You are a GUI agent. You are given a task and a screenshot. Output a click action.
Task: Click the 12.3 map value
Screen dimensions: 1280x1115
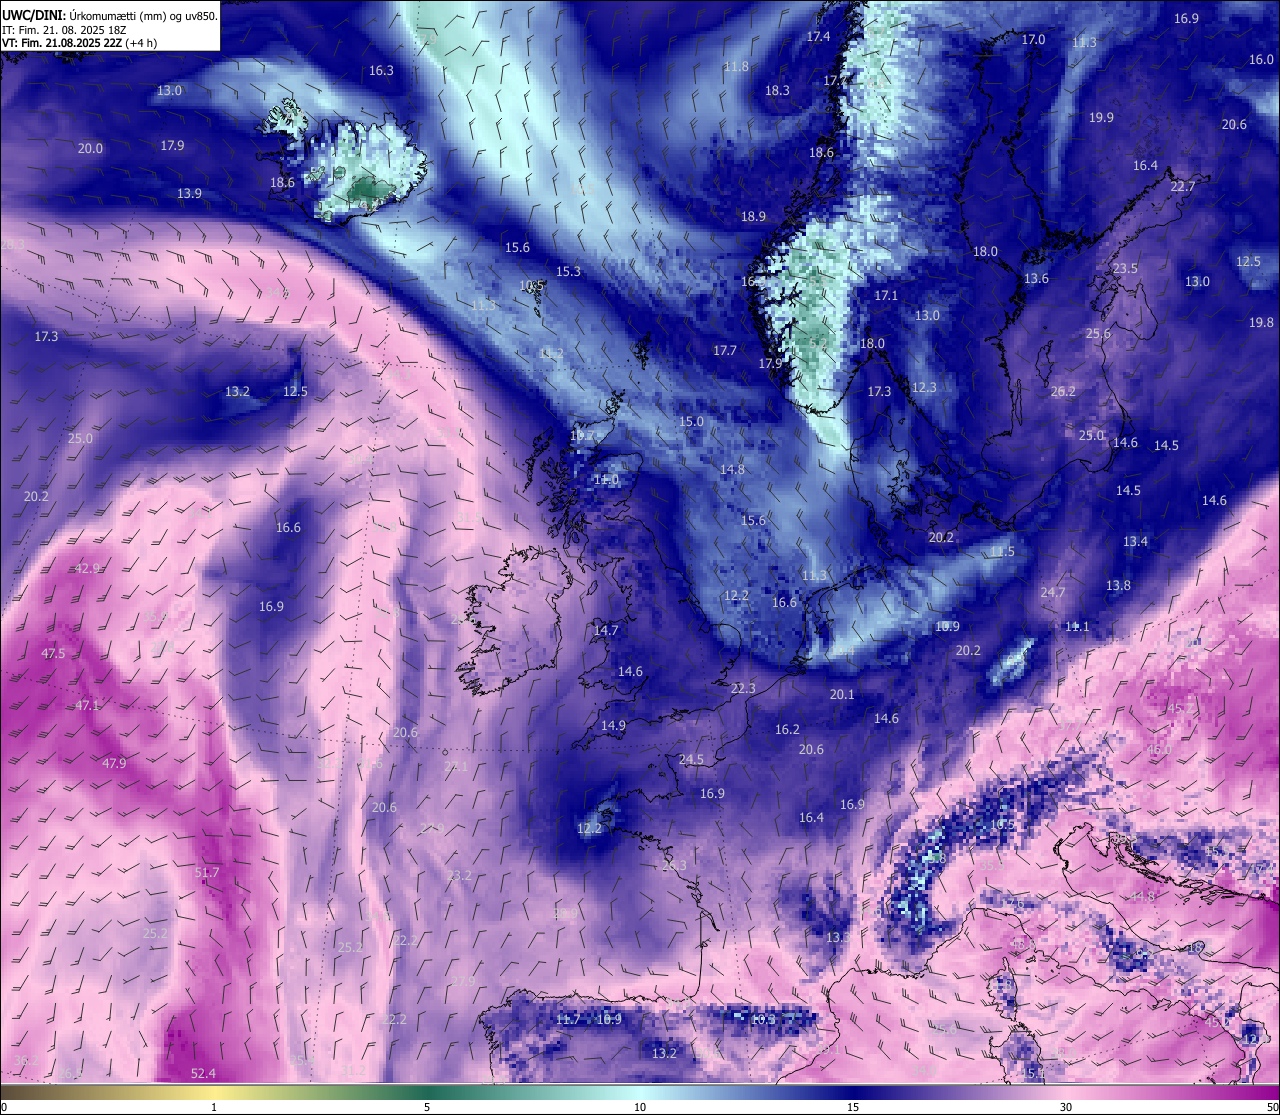[x=924, y=388]
